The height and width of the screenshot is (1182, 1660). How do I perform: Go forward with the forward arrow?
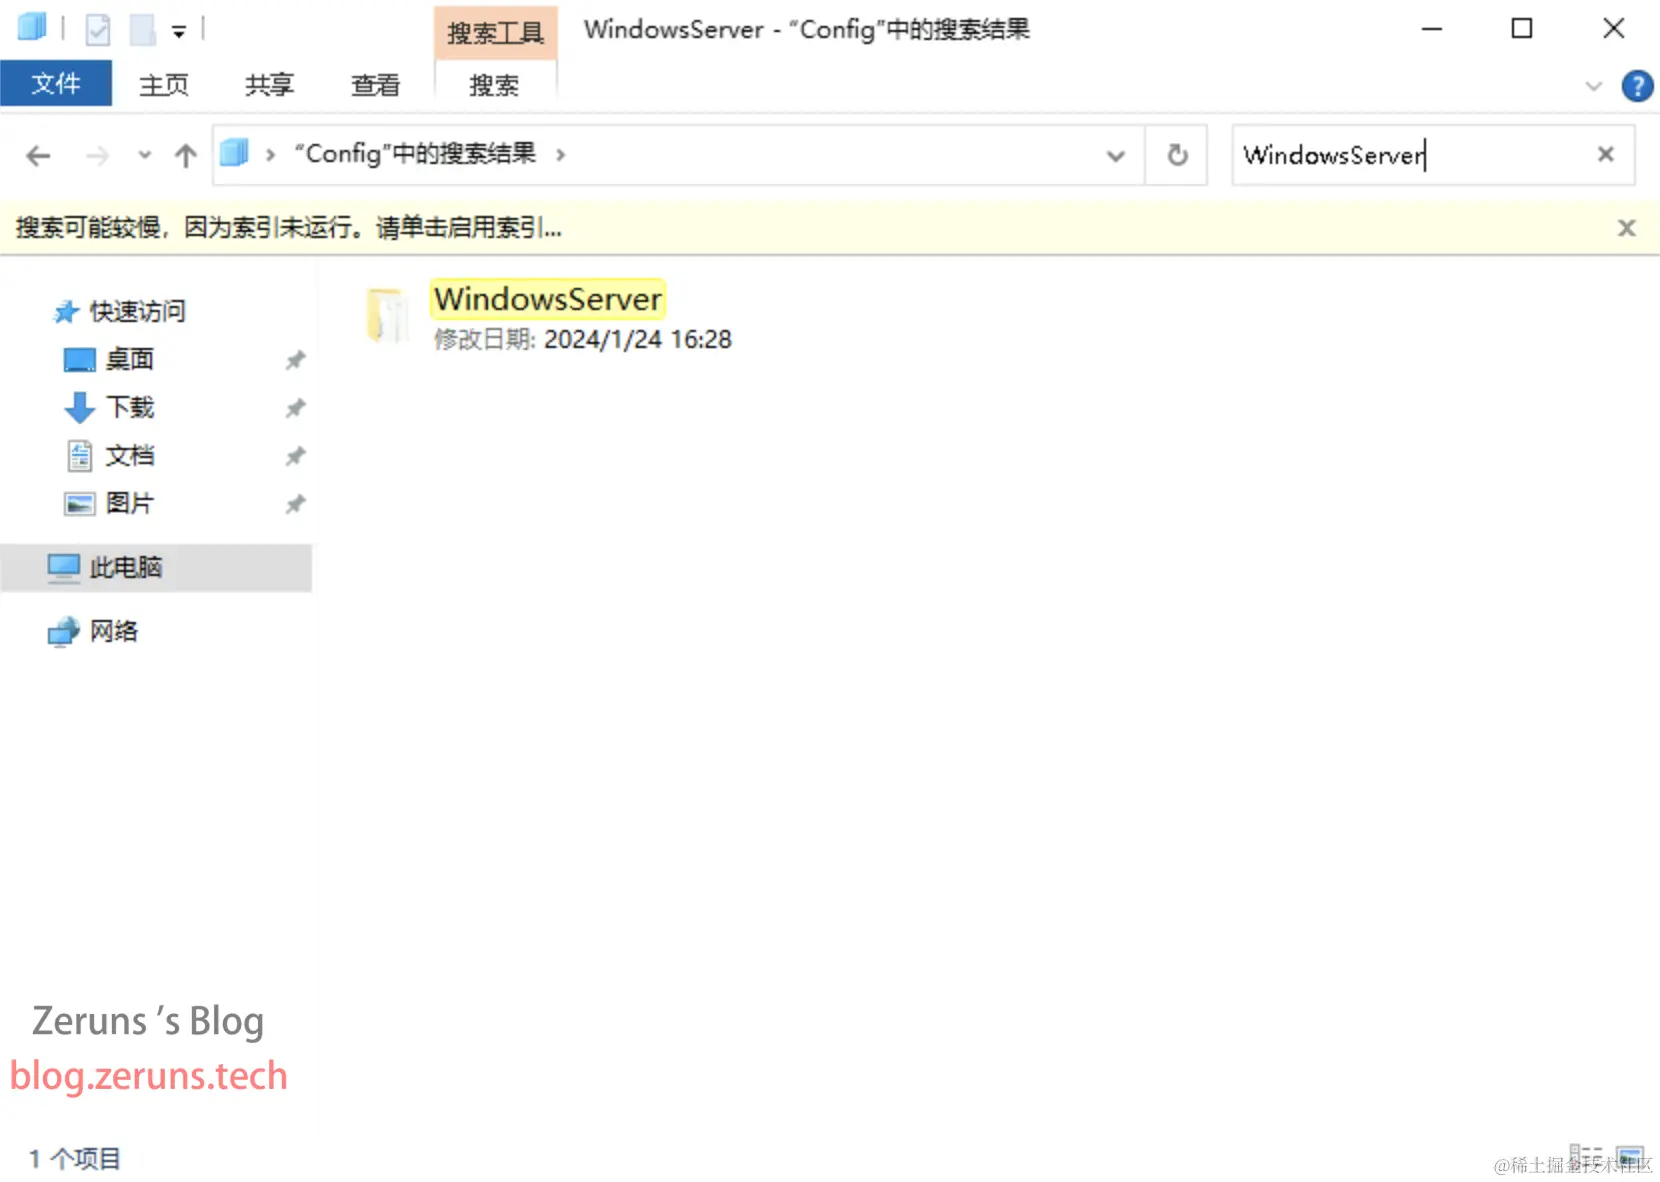click(x=97, y=156)
